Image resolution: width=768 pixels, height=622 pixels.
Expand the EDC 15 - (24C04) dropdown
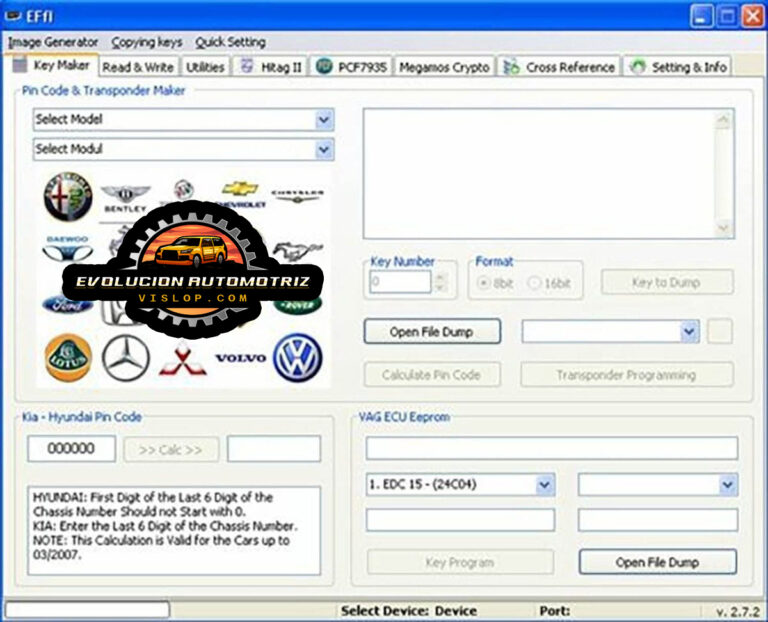pyautogui.click(x=545, y=485)
